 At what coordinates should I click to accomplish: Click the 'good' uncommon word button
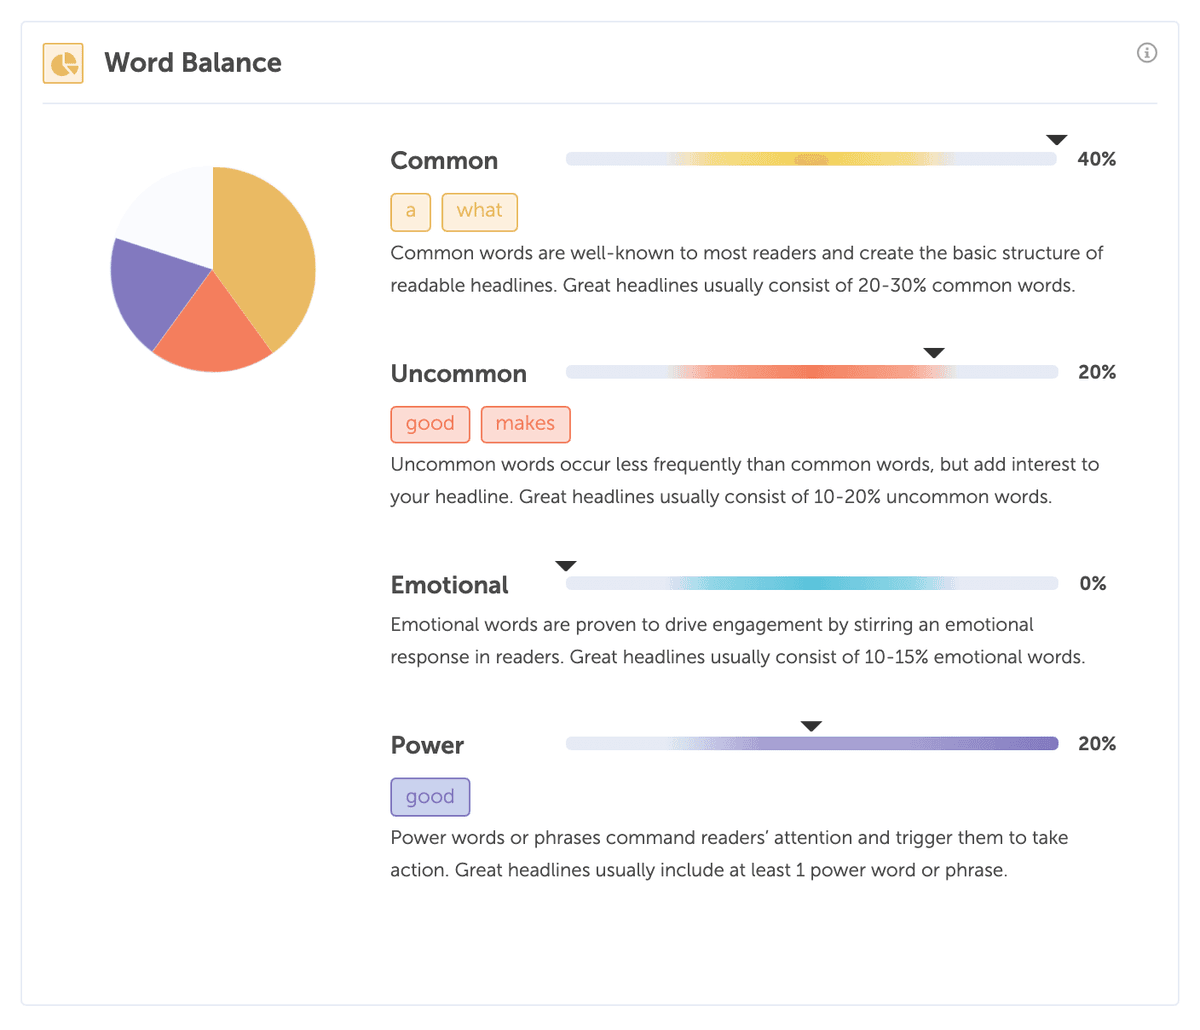(x=430, y=424)
